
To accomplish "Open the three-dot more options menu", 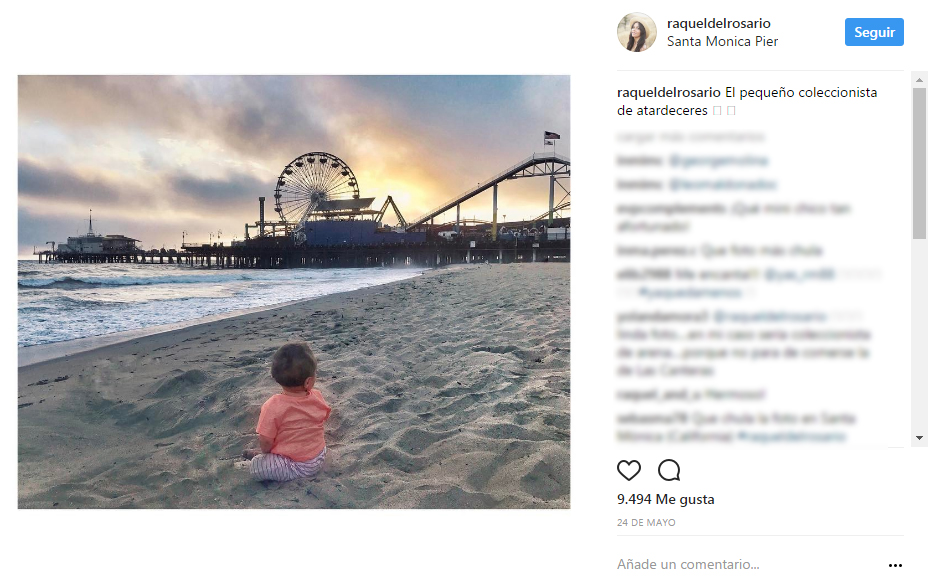I will [x=895, y=565].
